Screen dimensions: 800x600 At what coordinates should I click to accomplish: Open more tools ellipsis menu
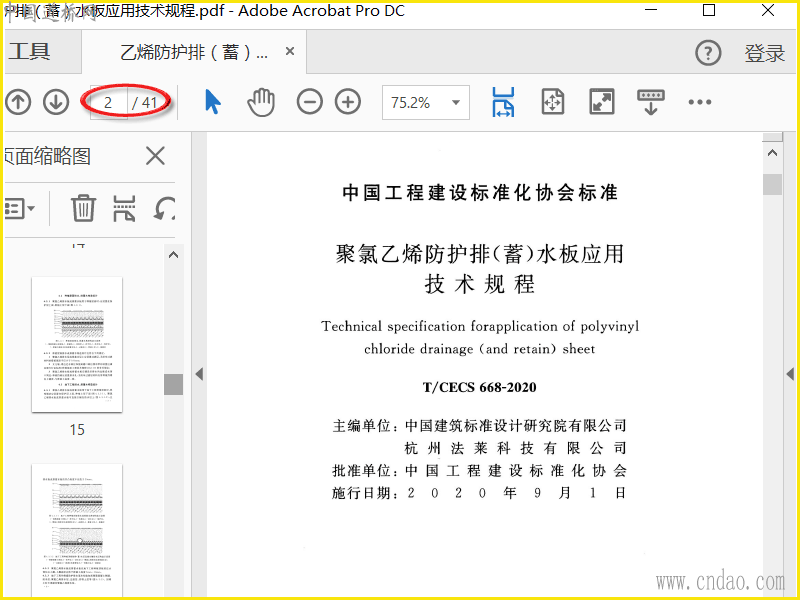(x=699, y=102)
